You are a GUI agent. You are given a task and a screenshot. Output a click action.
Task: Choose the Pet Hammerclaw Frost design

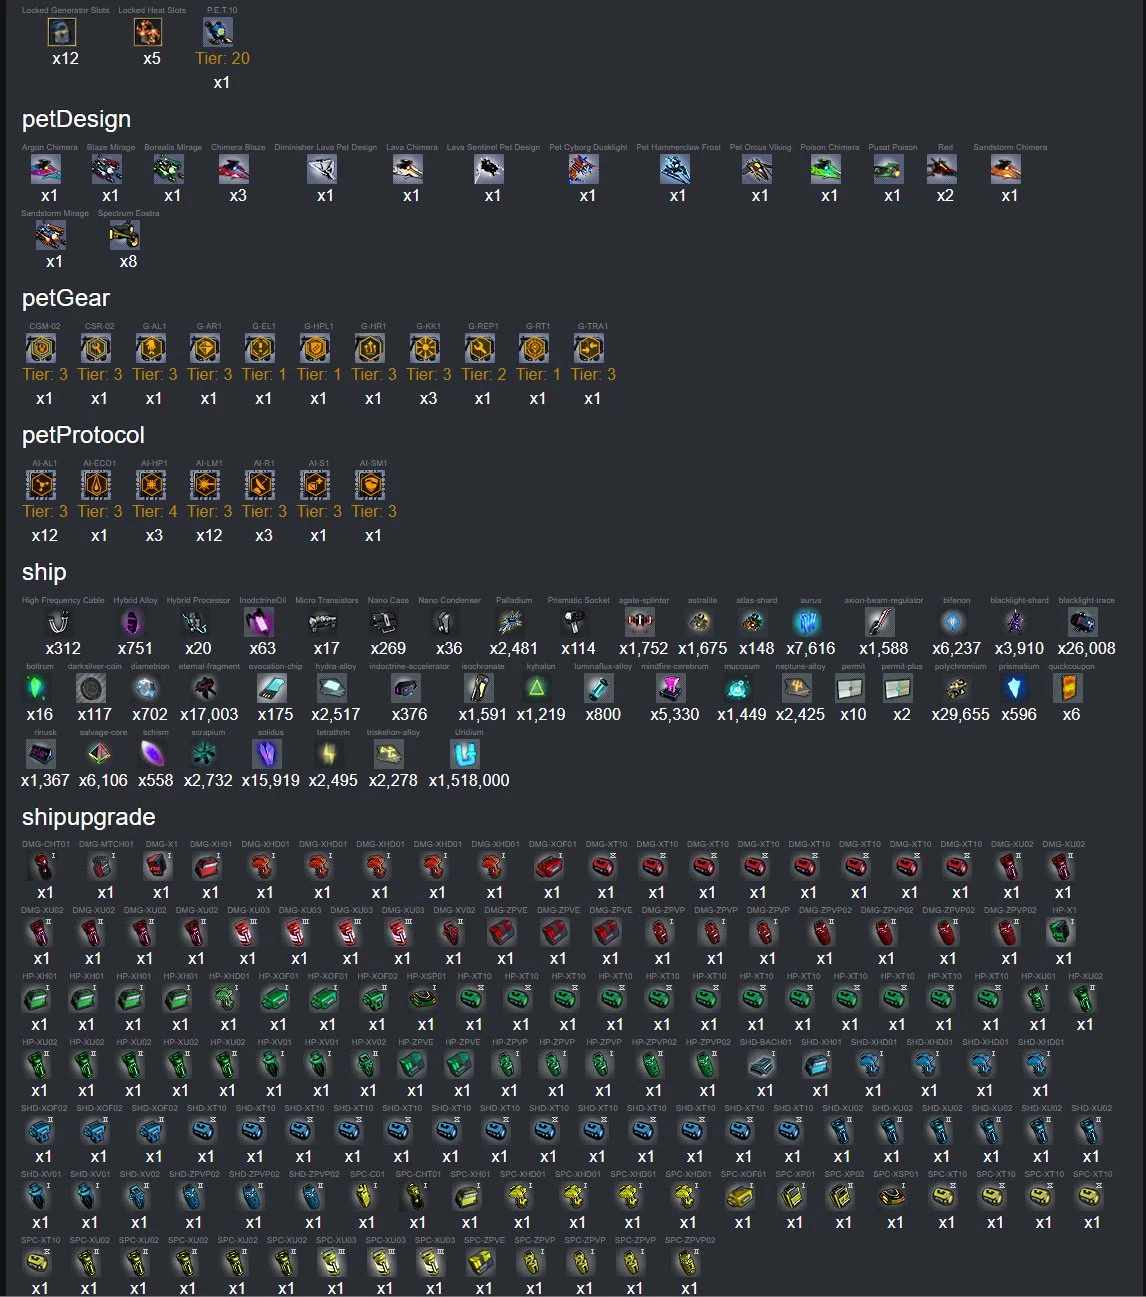click(676, 170)
